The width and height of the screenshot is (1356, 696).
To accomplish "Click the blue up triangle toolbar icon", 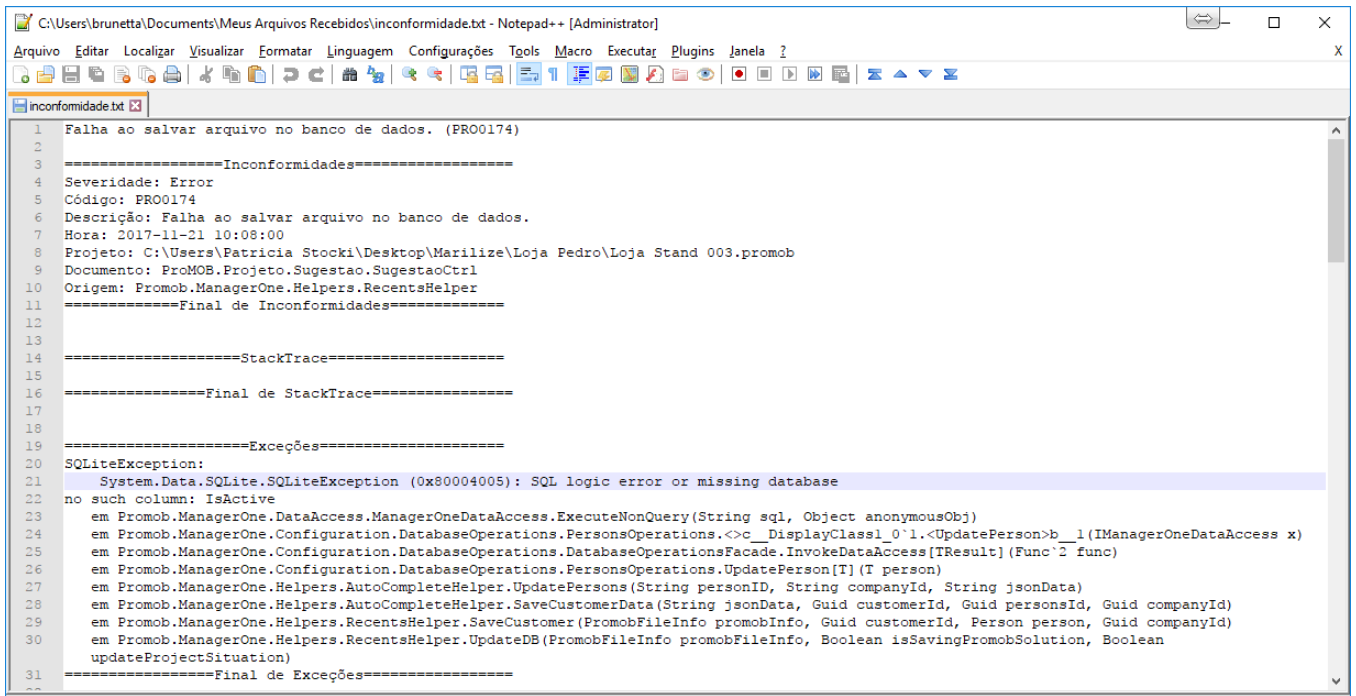I will coord(900,74).
